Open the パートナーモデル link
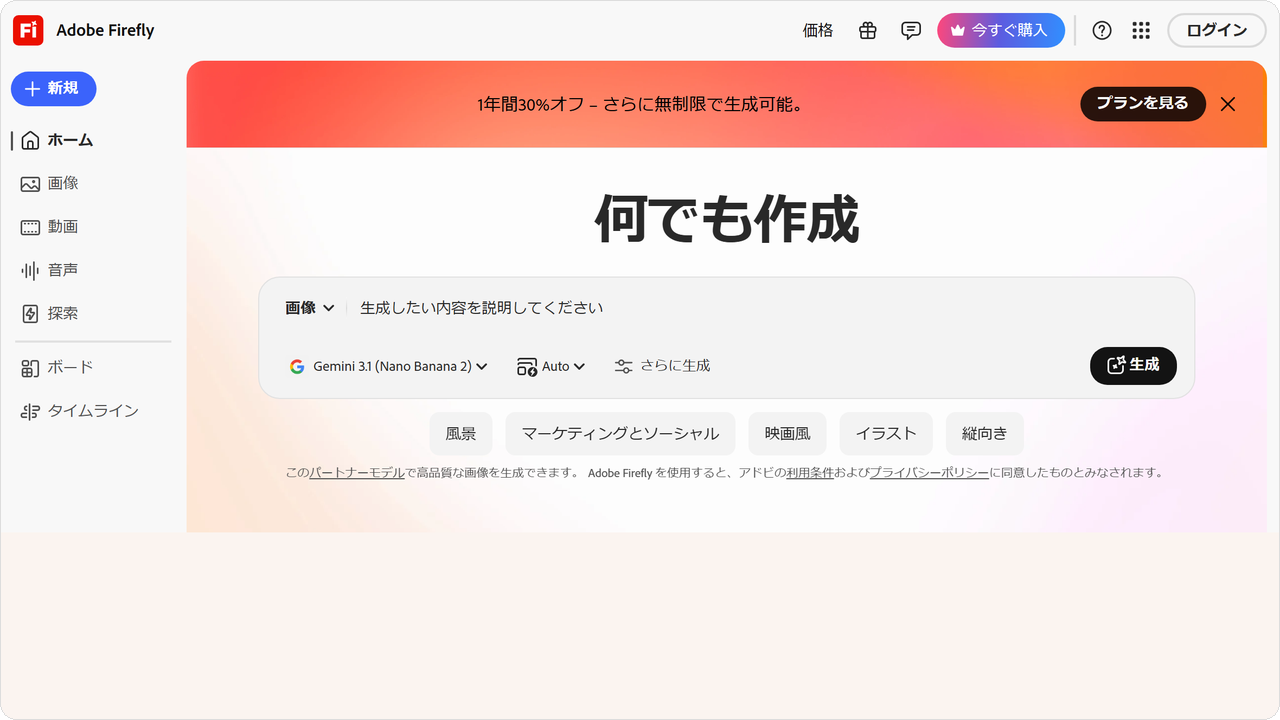Image resolution: width=1280 pixels, height=720 pixels. (x=357, y=473)
